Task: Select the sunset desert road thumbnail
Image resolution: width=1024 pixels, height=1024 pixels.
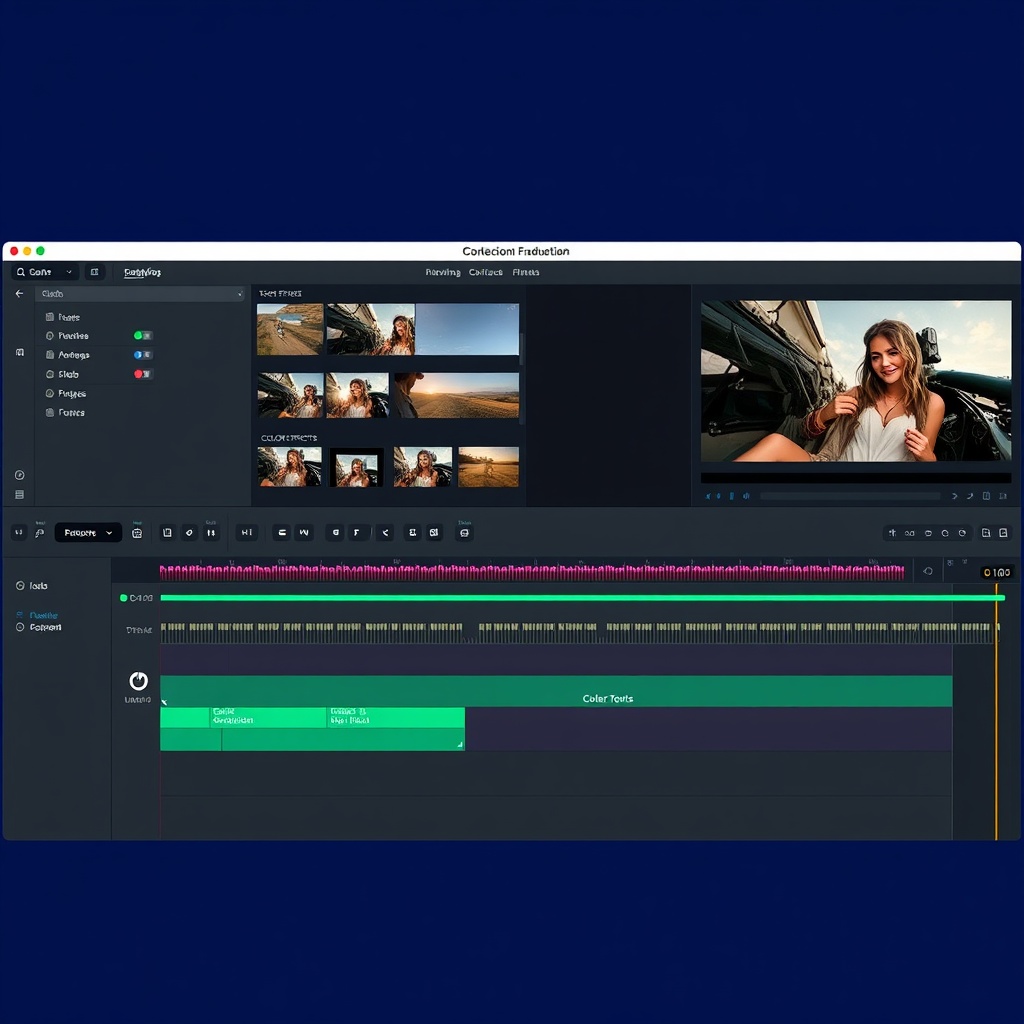Action: point(456,395)
